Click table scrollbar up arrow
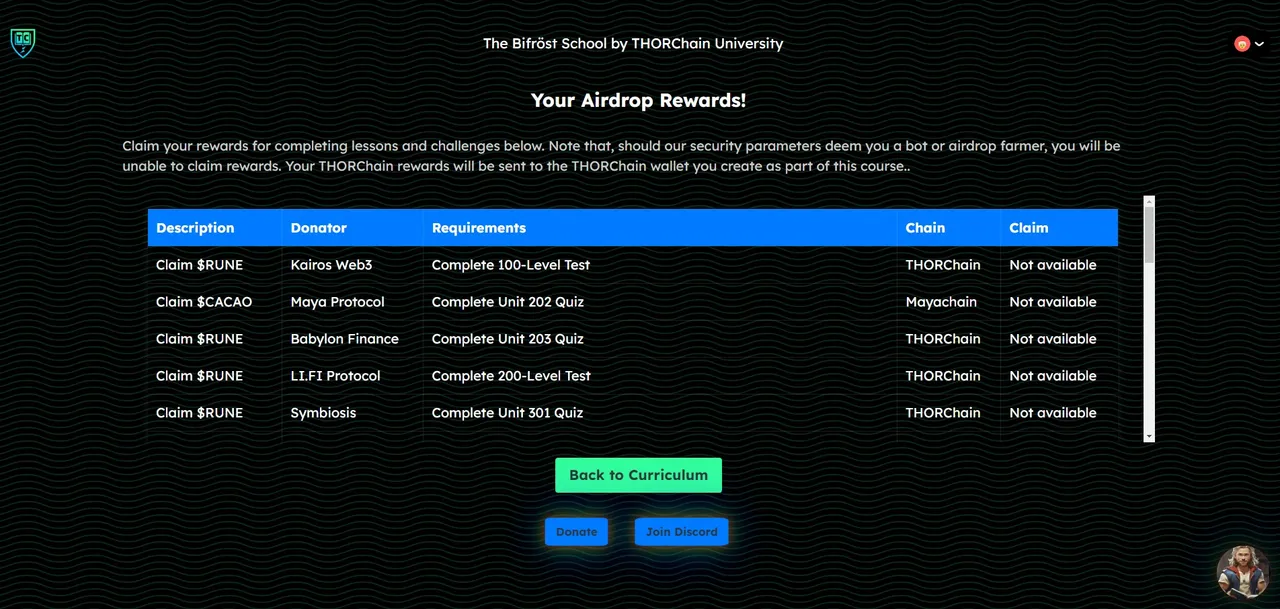Viewport: 1280px width, 609px height. pos(1149,201)
